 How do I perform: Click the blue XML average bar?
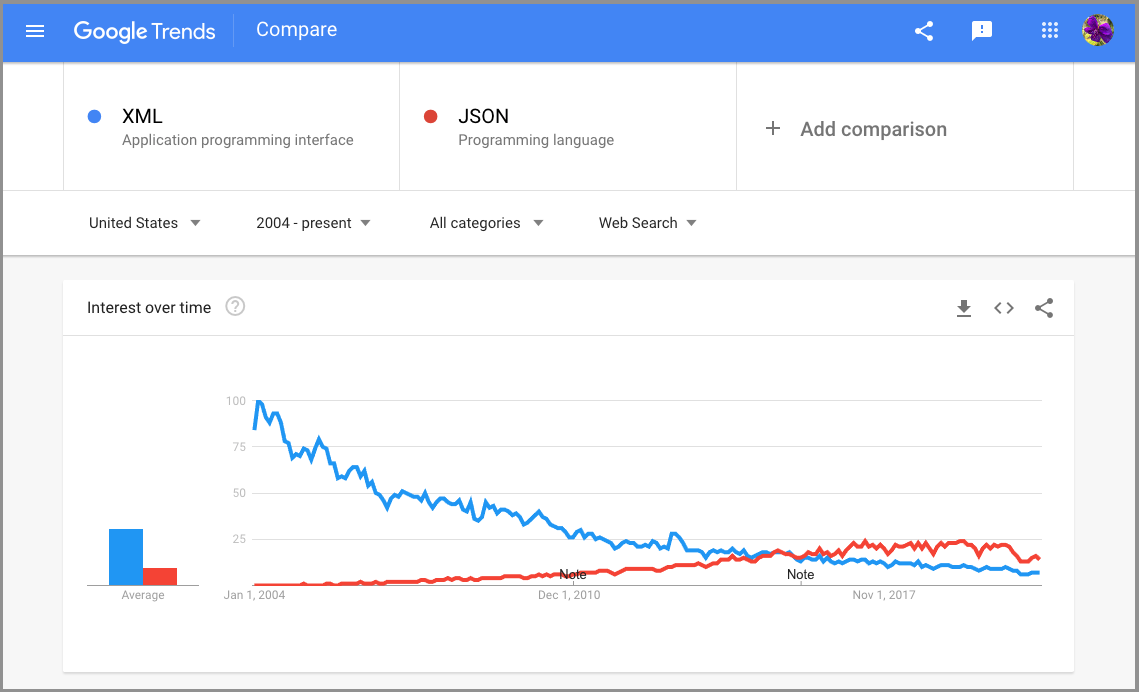(x=126, y=557)
